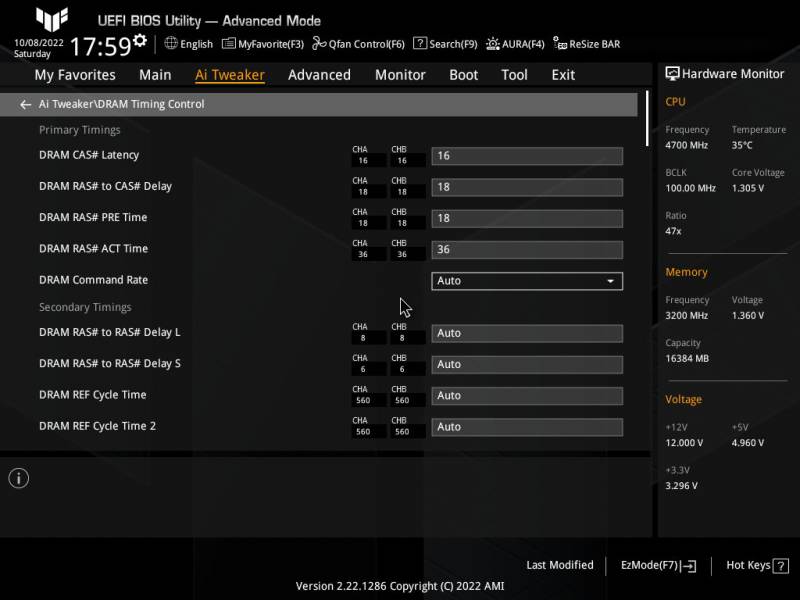The height and width of the screenshot is (600, 800).
Task: Open the Exit tab
Action: 563,75
